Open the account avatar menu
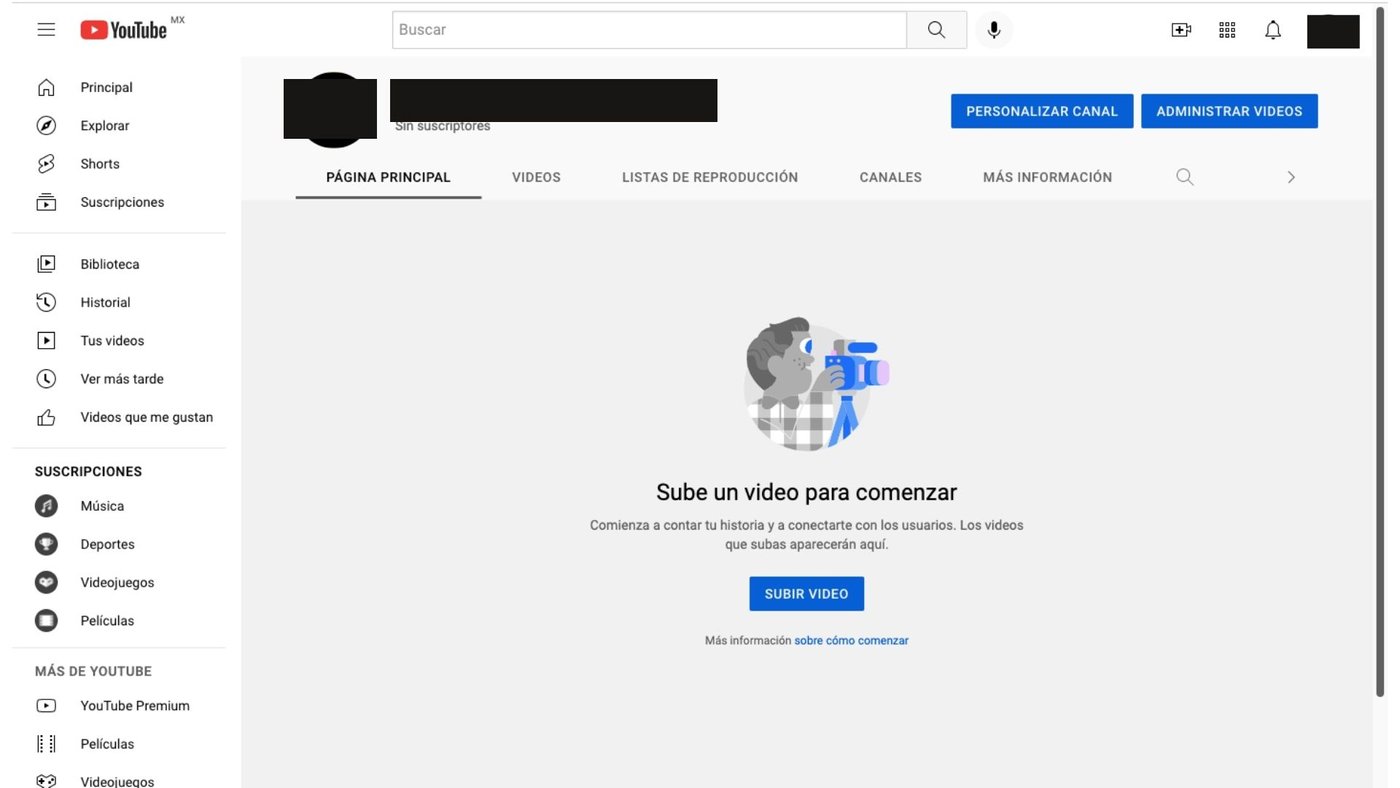This screenshot has width=1400, height=788. click(x=1333, y=31)
